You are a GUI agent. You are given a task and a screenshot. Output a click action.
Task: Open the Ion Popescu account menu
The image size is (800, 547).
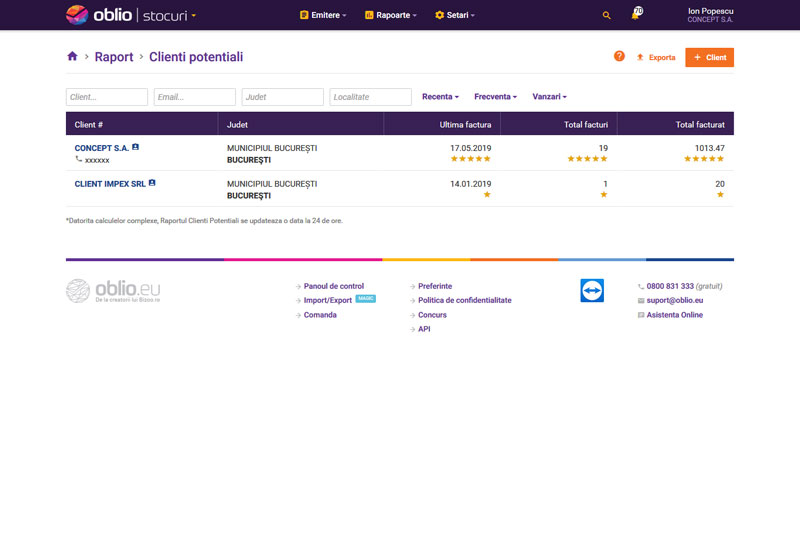(710, 15)
